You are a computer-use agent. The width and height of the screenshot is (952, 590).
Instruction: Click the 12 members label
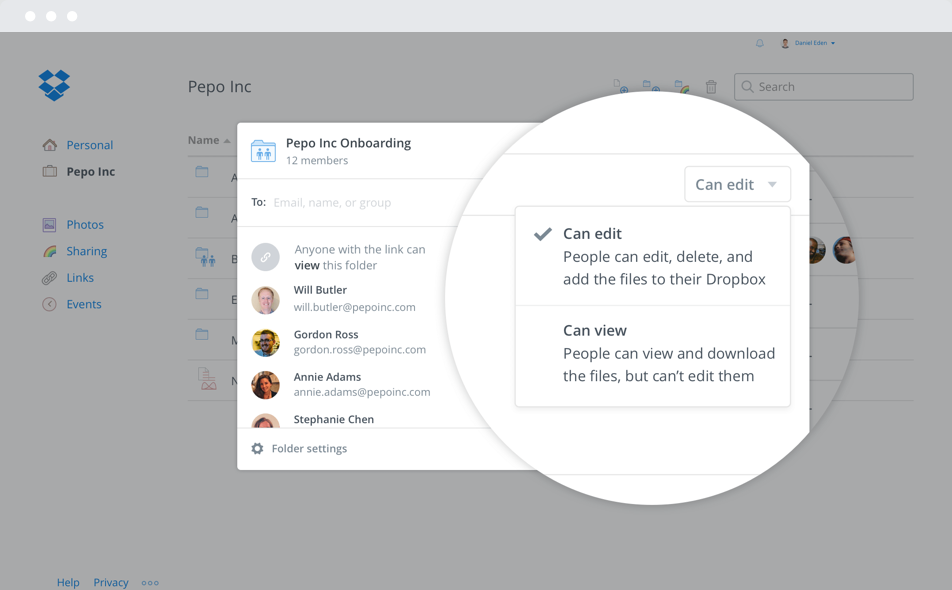pyautogui.click(x=317, y=161)
